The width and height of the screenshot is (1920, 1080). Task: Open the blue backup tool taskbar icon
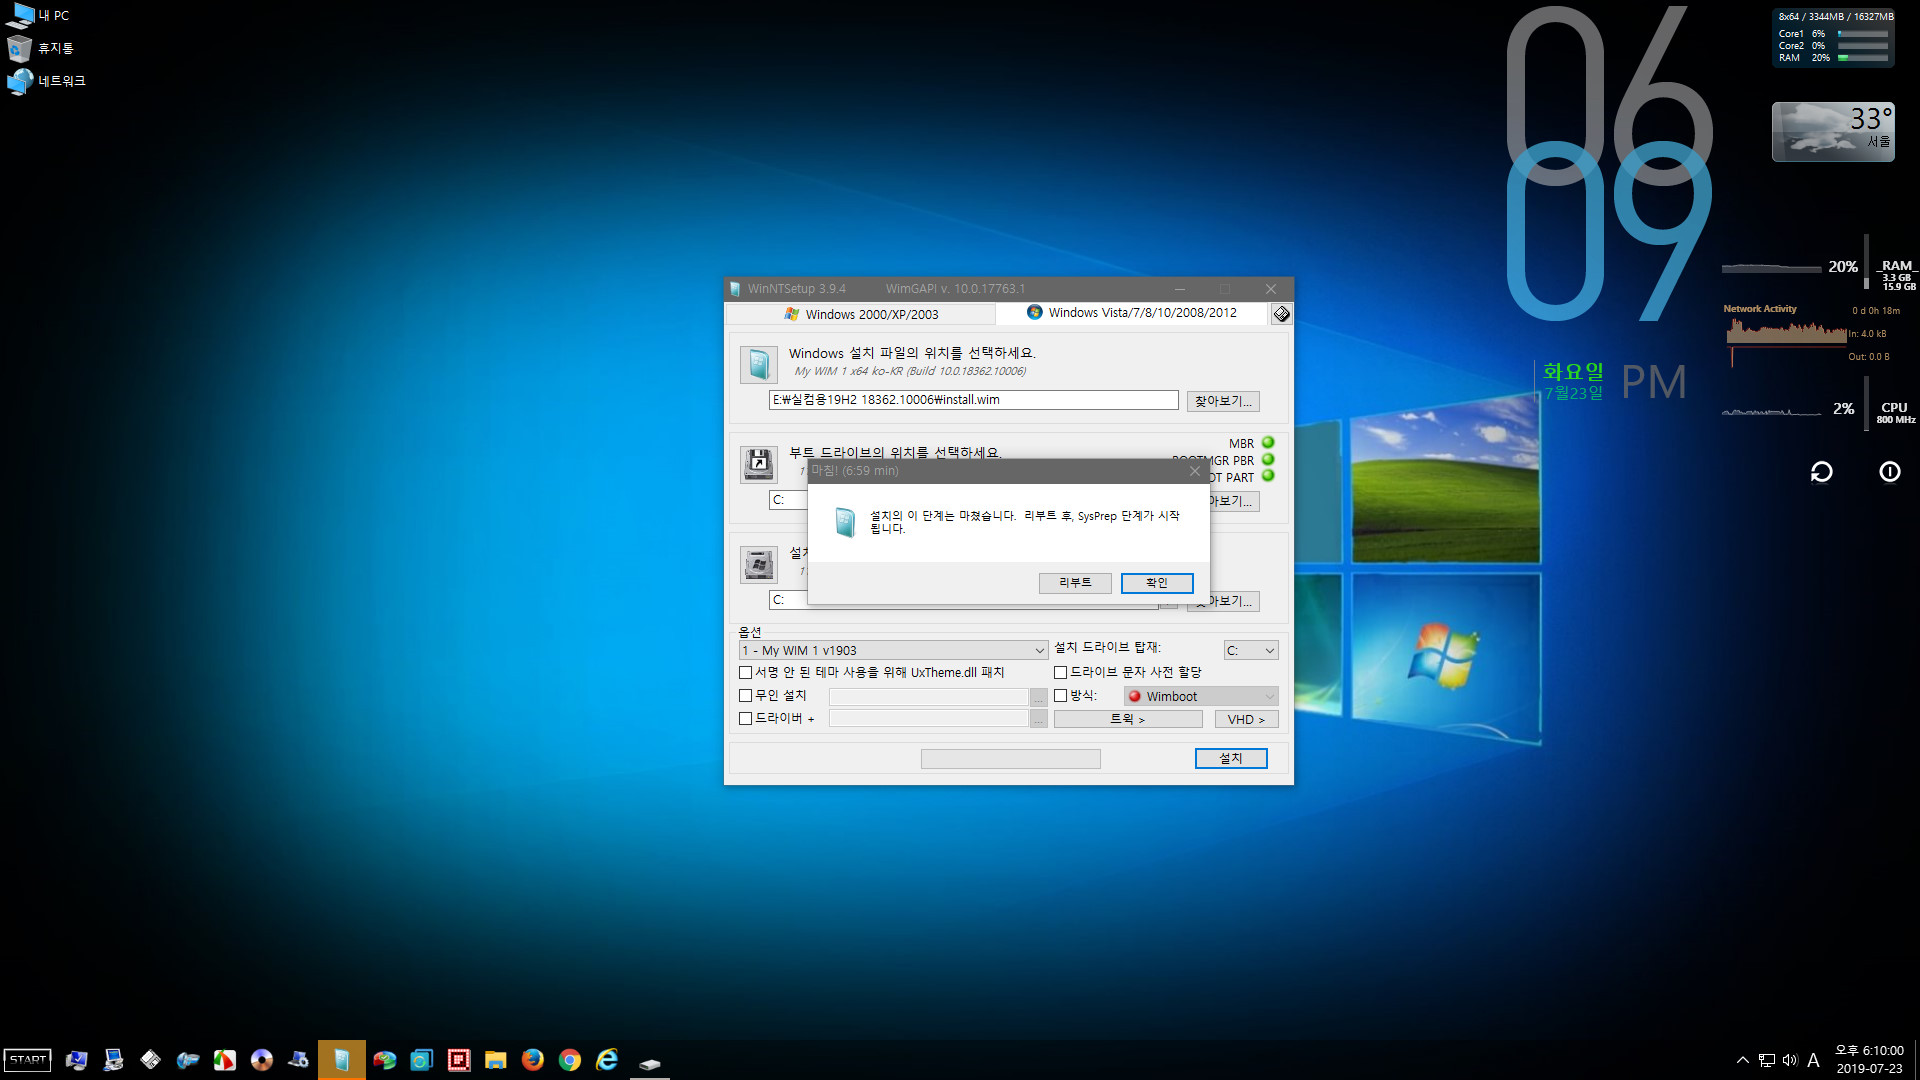click(422, 1060)
